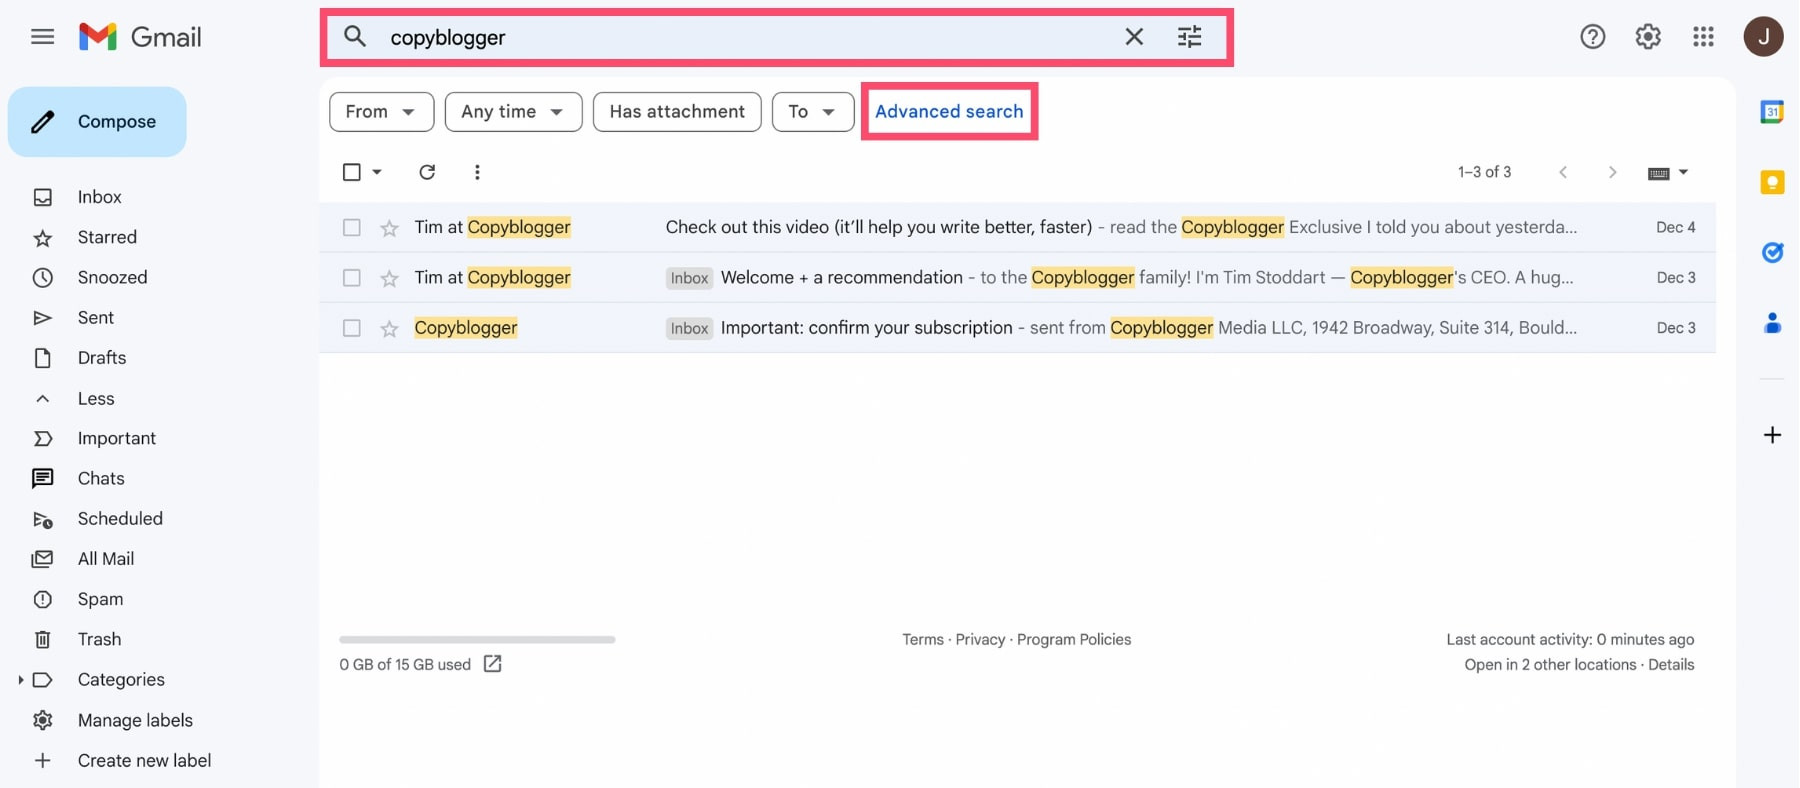
Task: Open the Trash folder
Action: (x=99, y=639)
